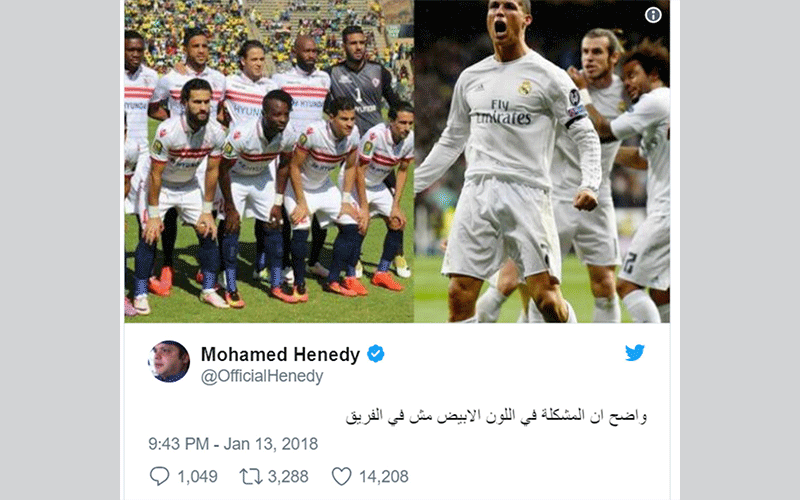Screen dimensions: 800x500
Task: Click the Real Madrid crest on the jersey
Action: click(x=525, y=88)
